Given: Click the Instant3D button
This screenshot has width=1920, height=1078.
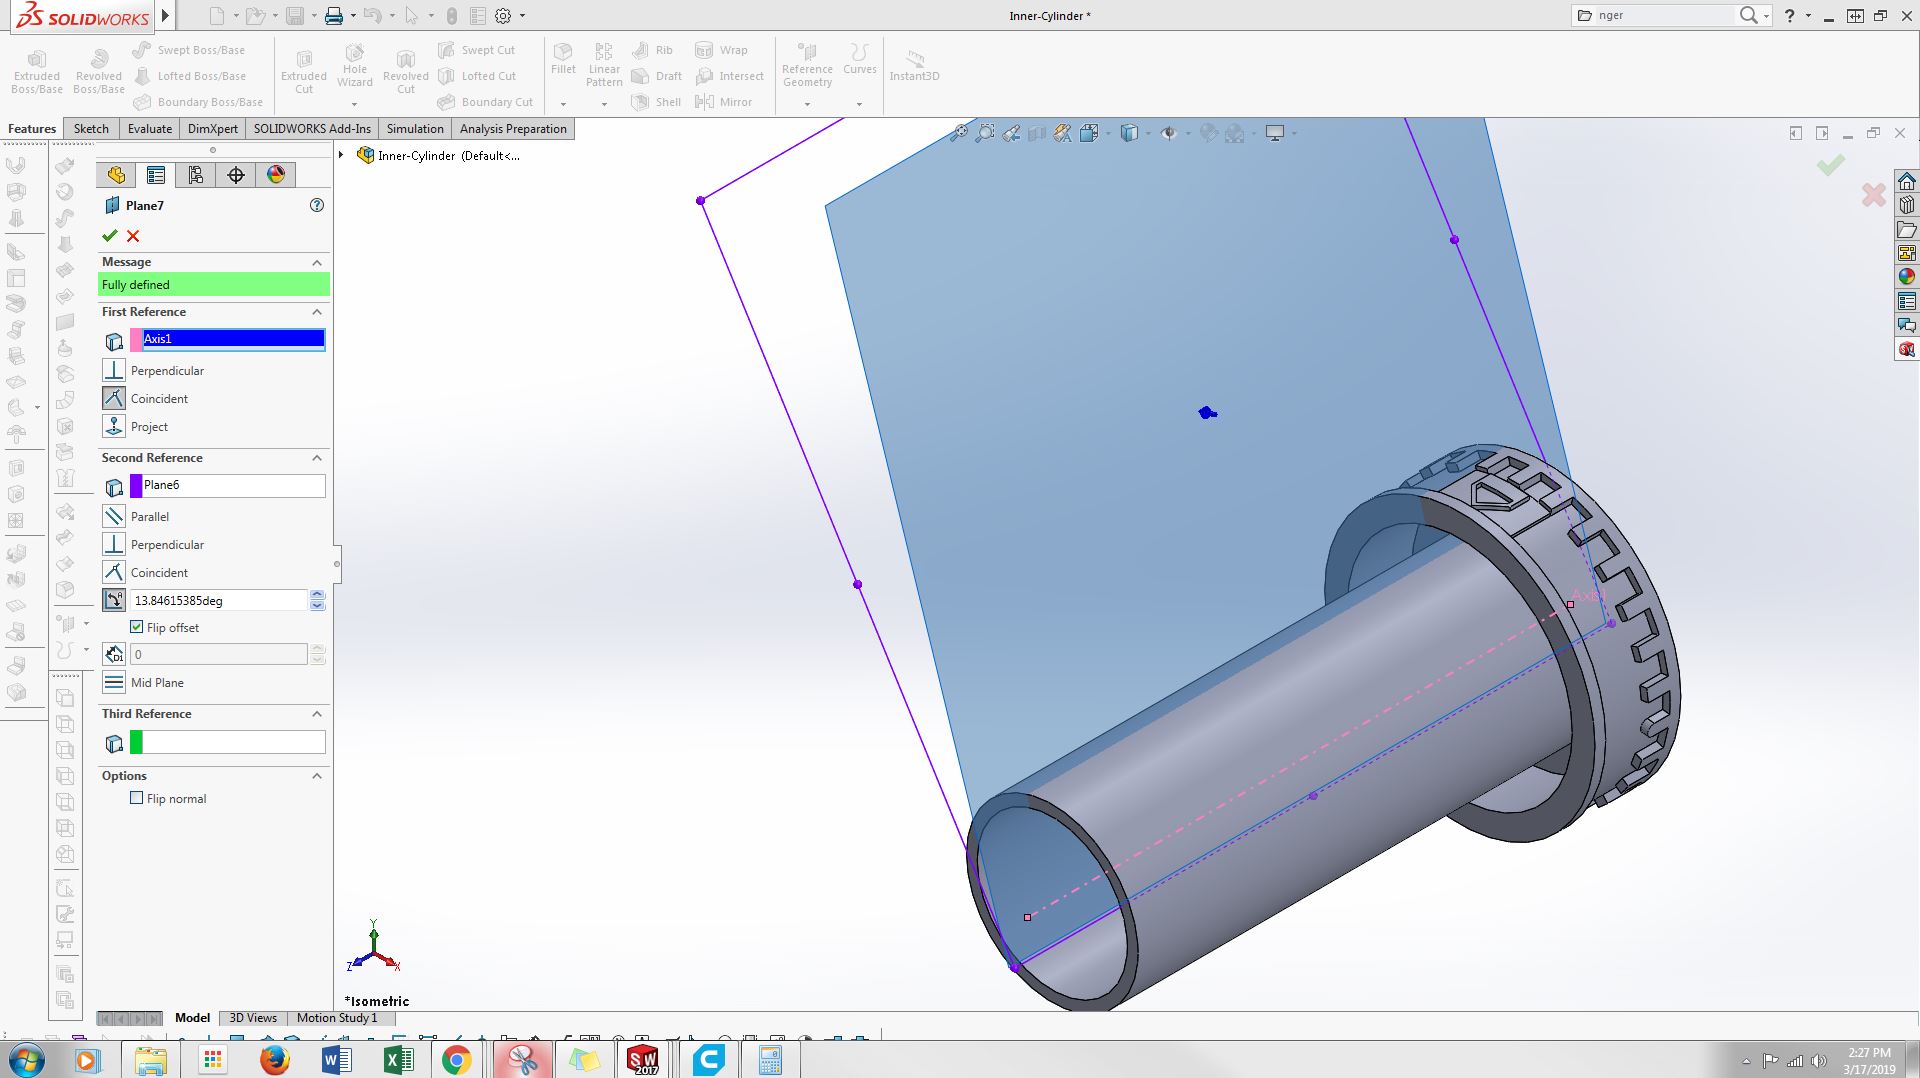Looking at the screenshot, I should [914, 66].
